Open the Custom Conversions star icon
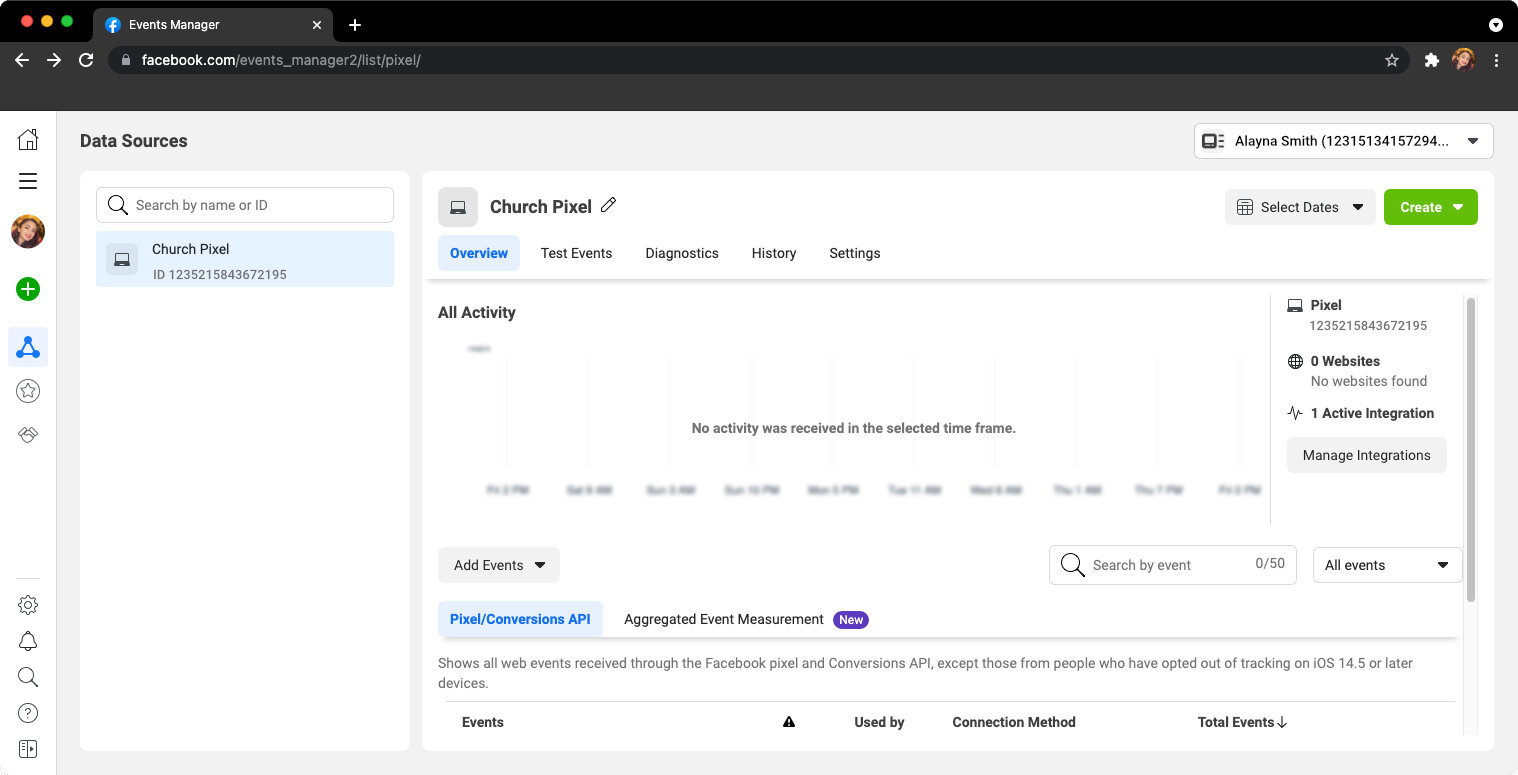The height and width of the screenshot is (775, 1518). 28,391
